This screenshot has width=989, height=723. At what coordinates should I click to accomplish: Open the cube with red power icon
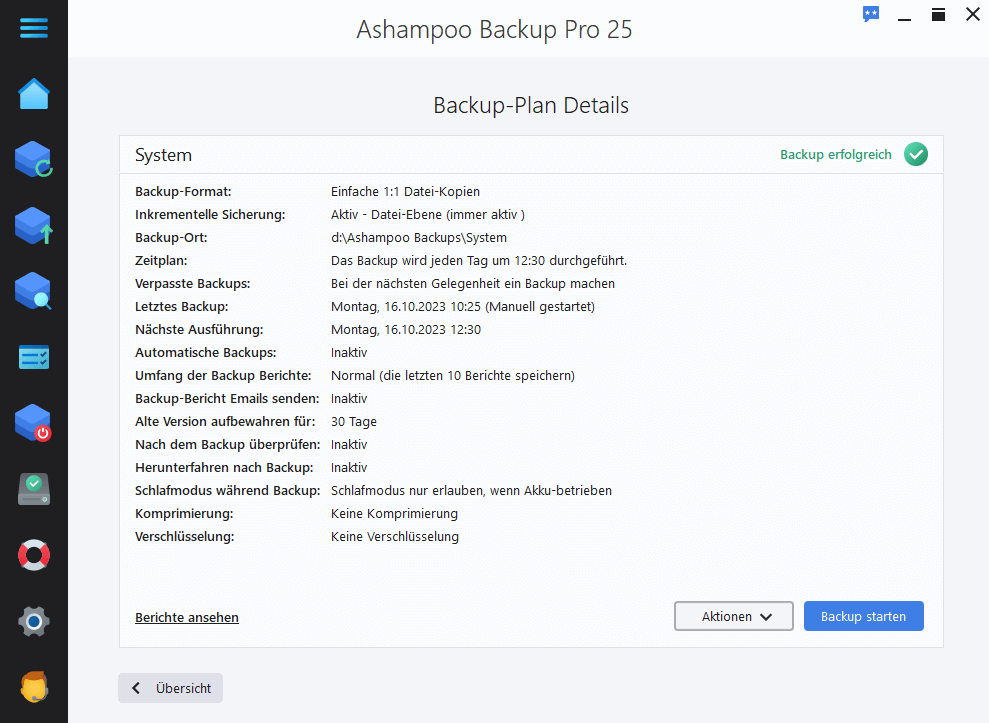tap(33, 423)
